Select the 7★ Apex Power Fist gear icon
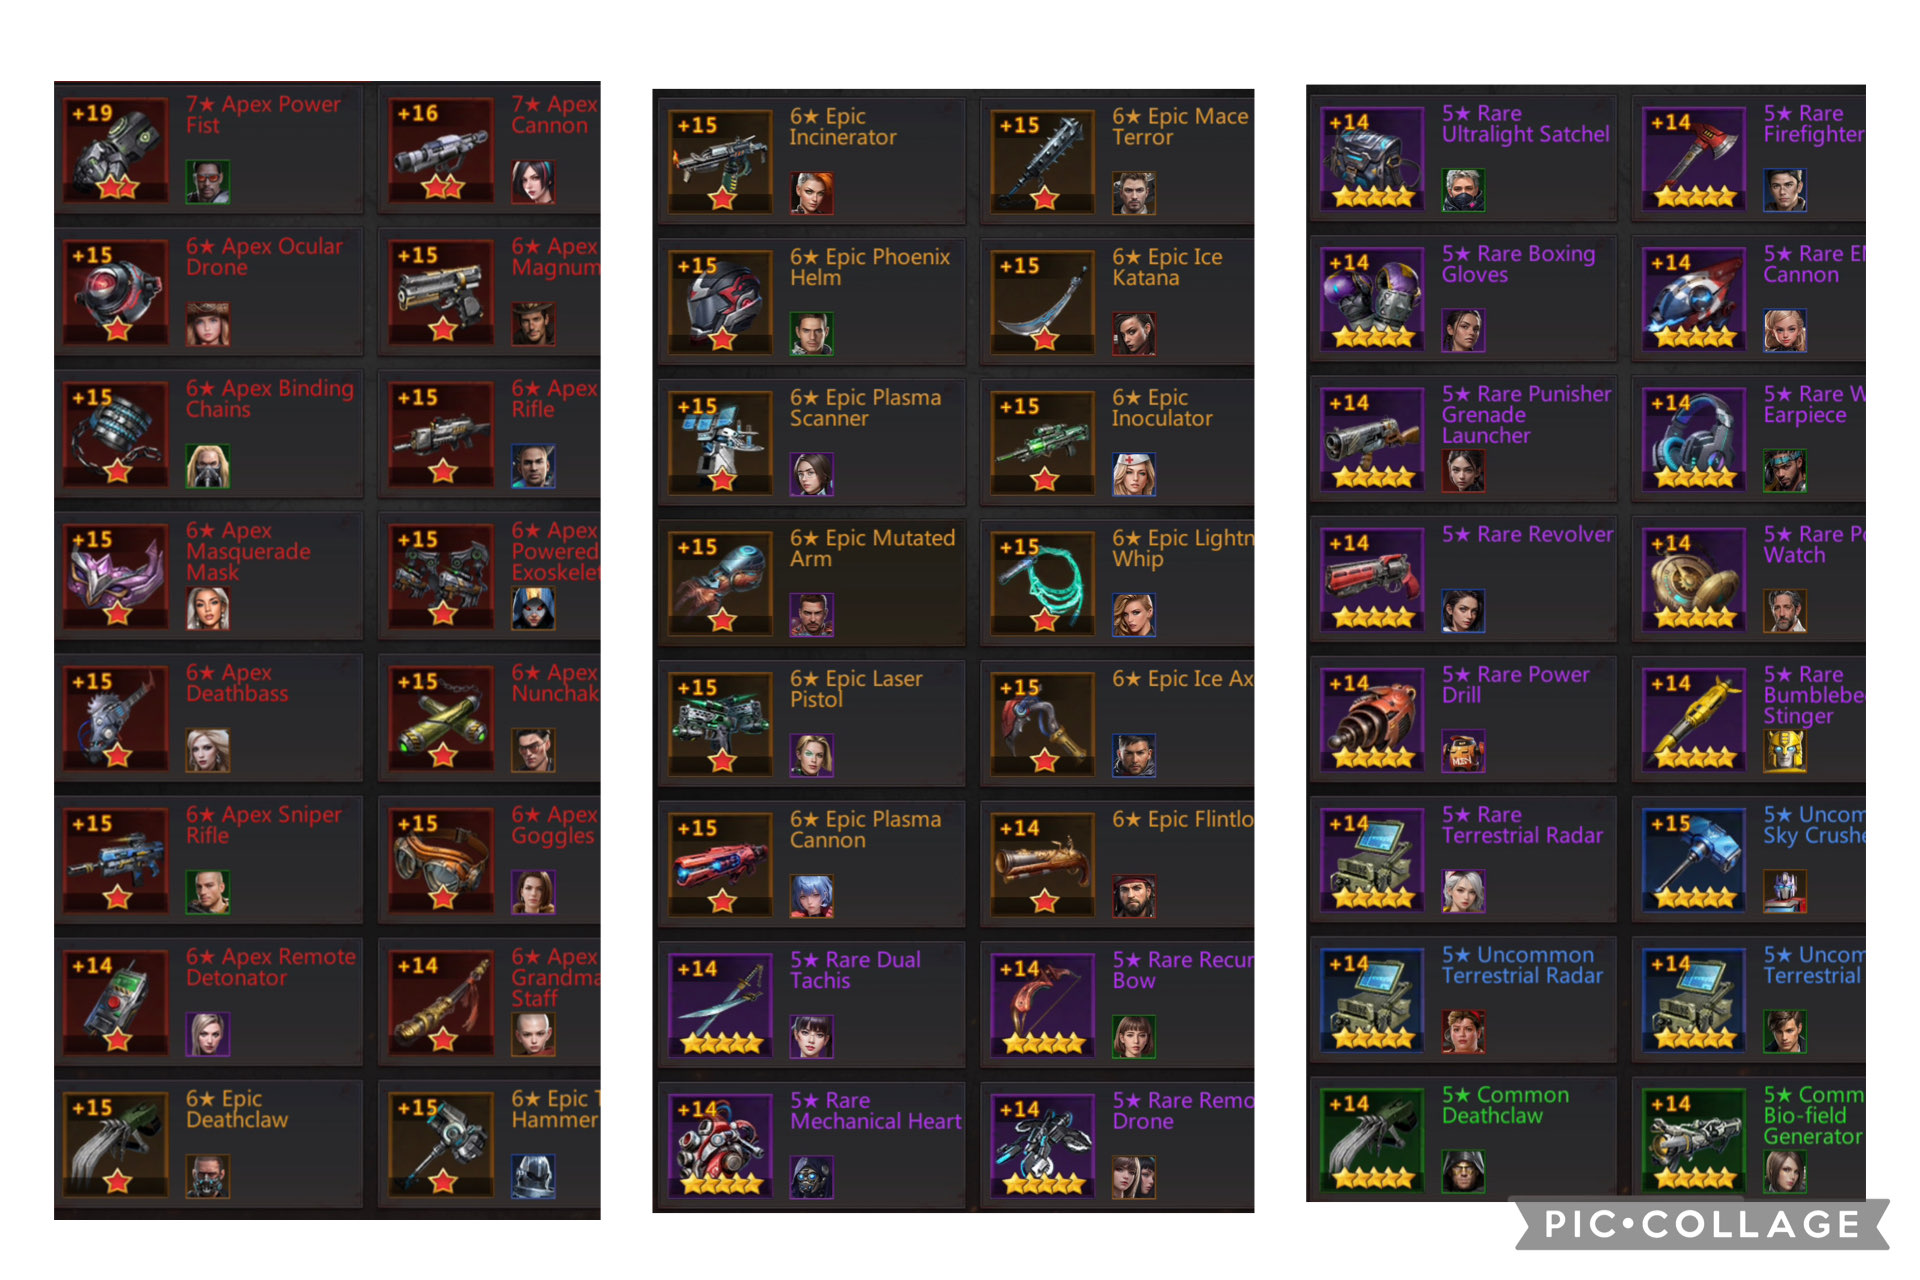The width and height of the screenshot is (1920, 1280). coord(116,150)
